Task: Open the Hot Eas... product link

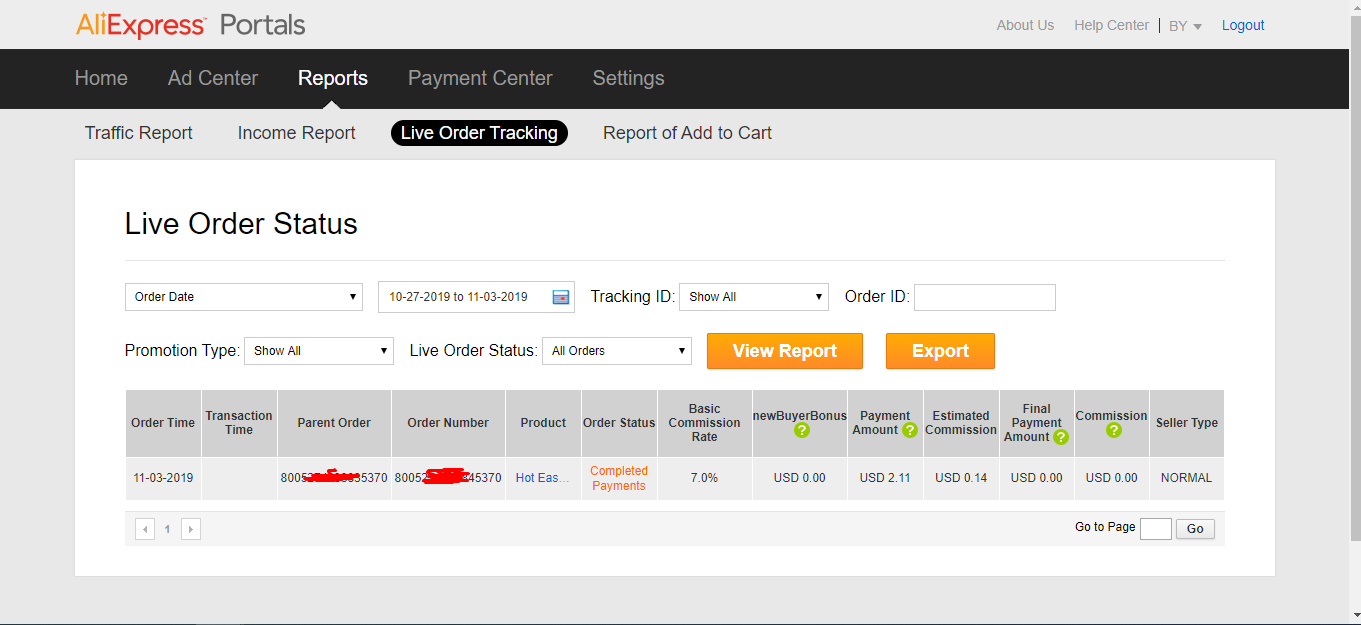Action: pos(543,478)
